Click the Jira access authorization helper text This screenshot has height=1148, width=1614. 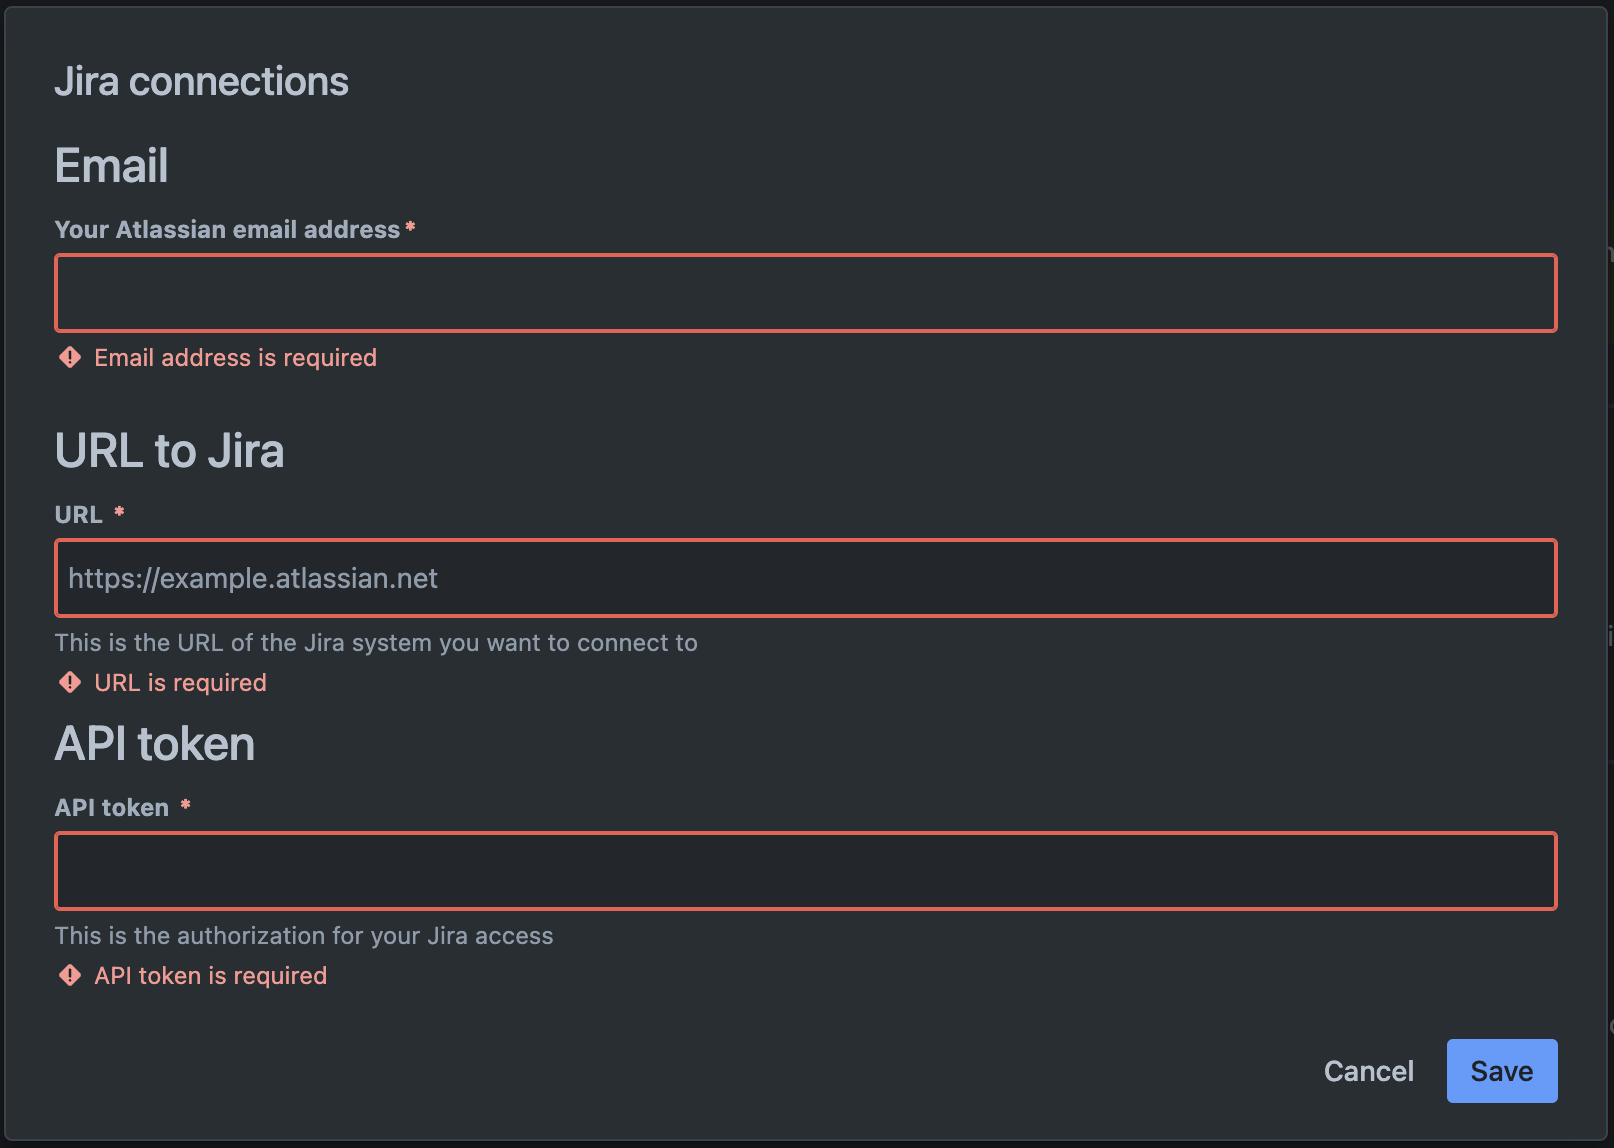click(x=304, y=935)
